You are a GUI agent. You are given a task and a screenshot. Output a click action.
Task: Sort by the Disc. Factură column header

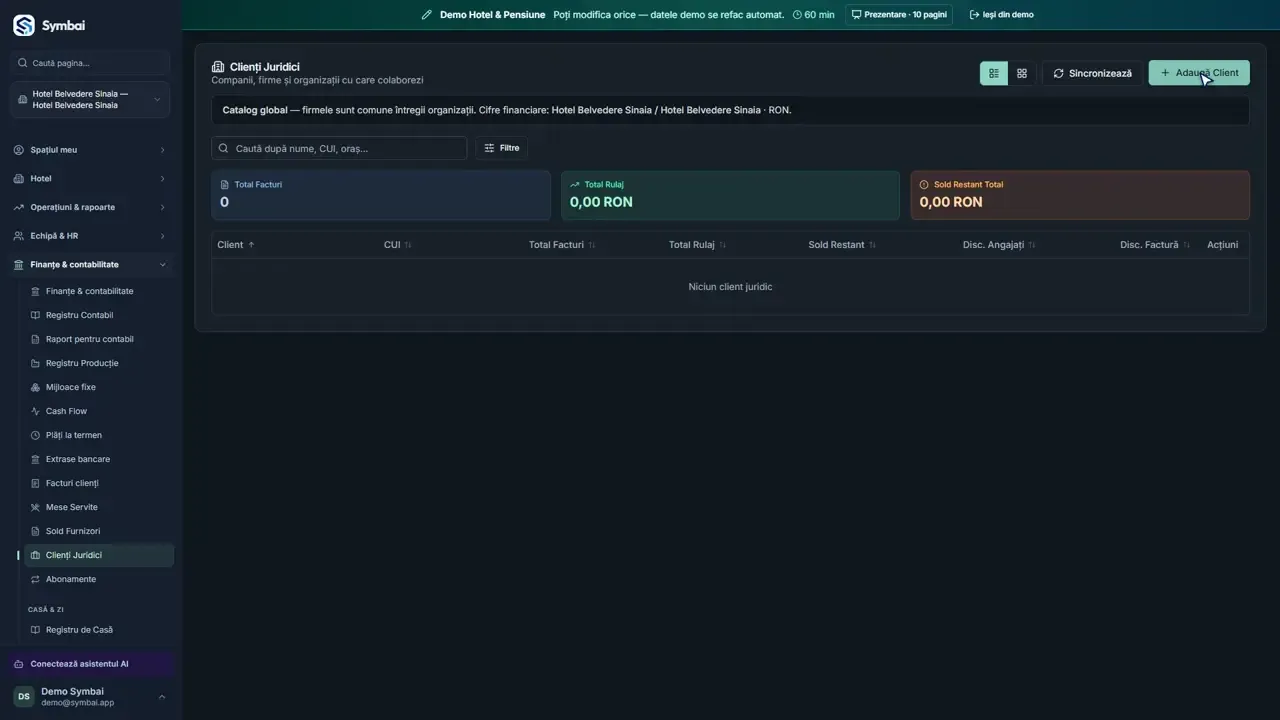pos(1155,245)
